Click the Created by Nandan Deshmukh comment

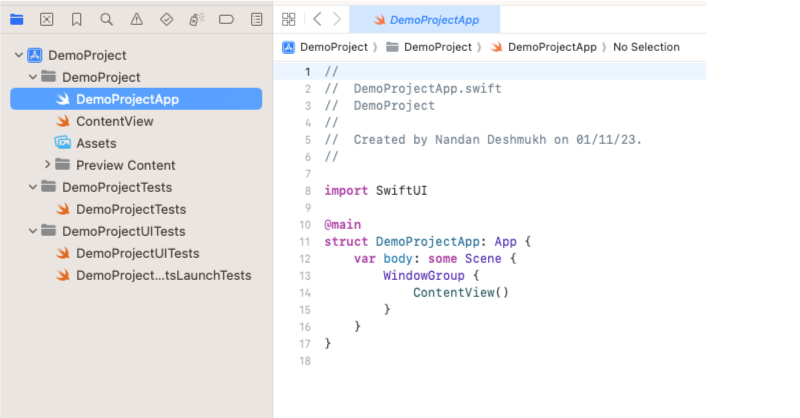(483, 140)
